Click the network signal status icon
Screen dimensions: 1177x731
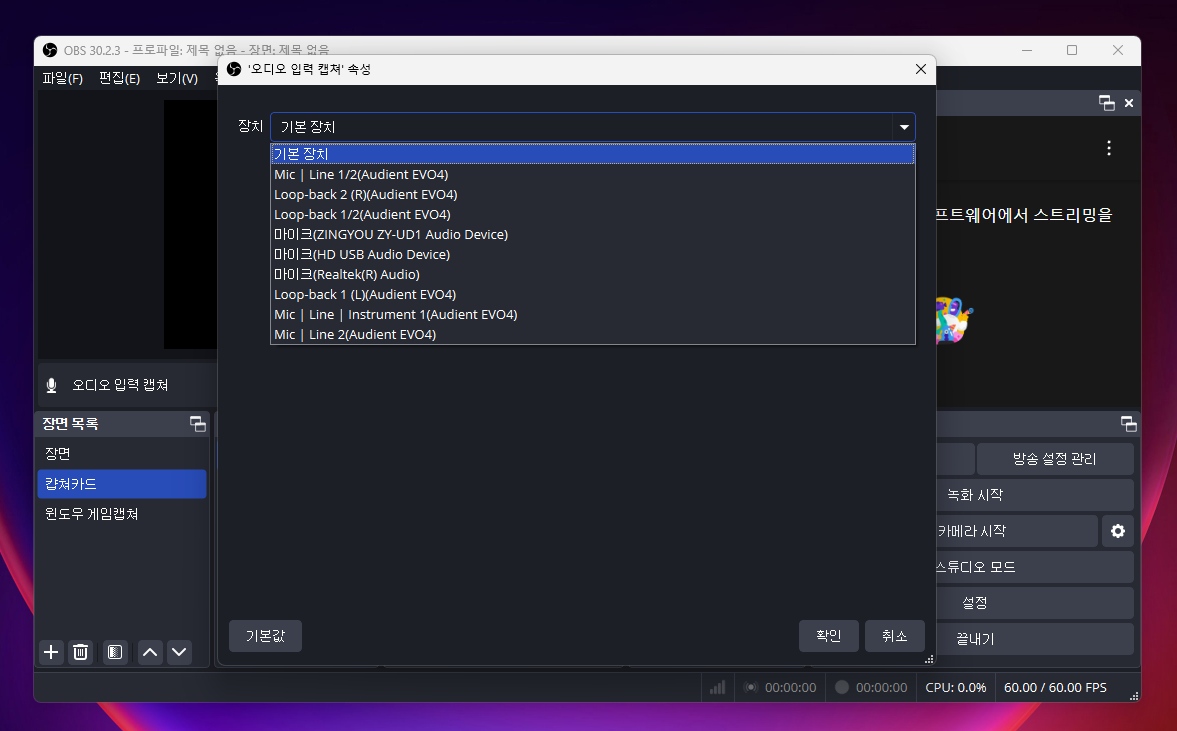pyautogui.click(x=718, y=687)
